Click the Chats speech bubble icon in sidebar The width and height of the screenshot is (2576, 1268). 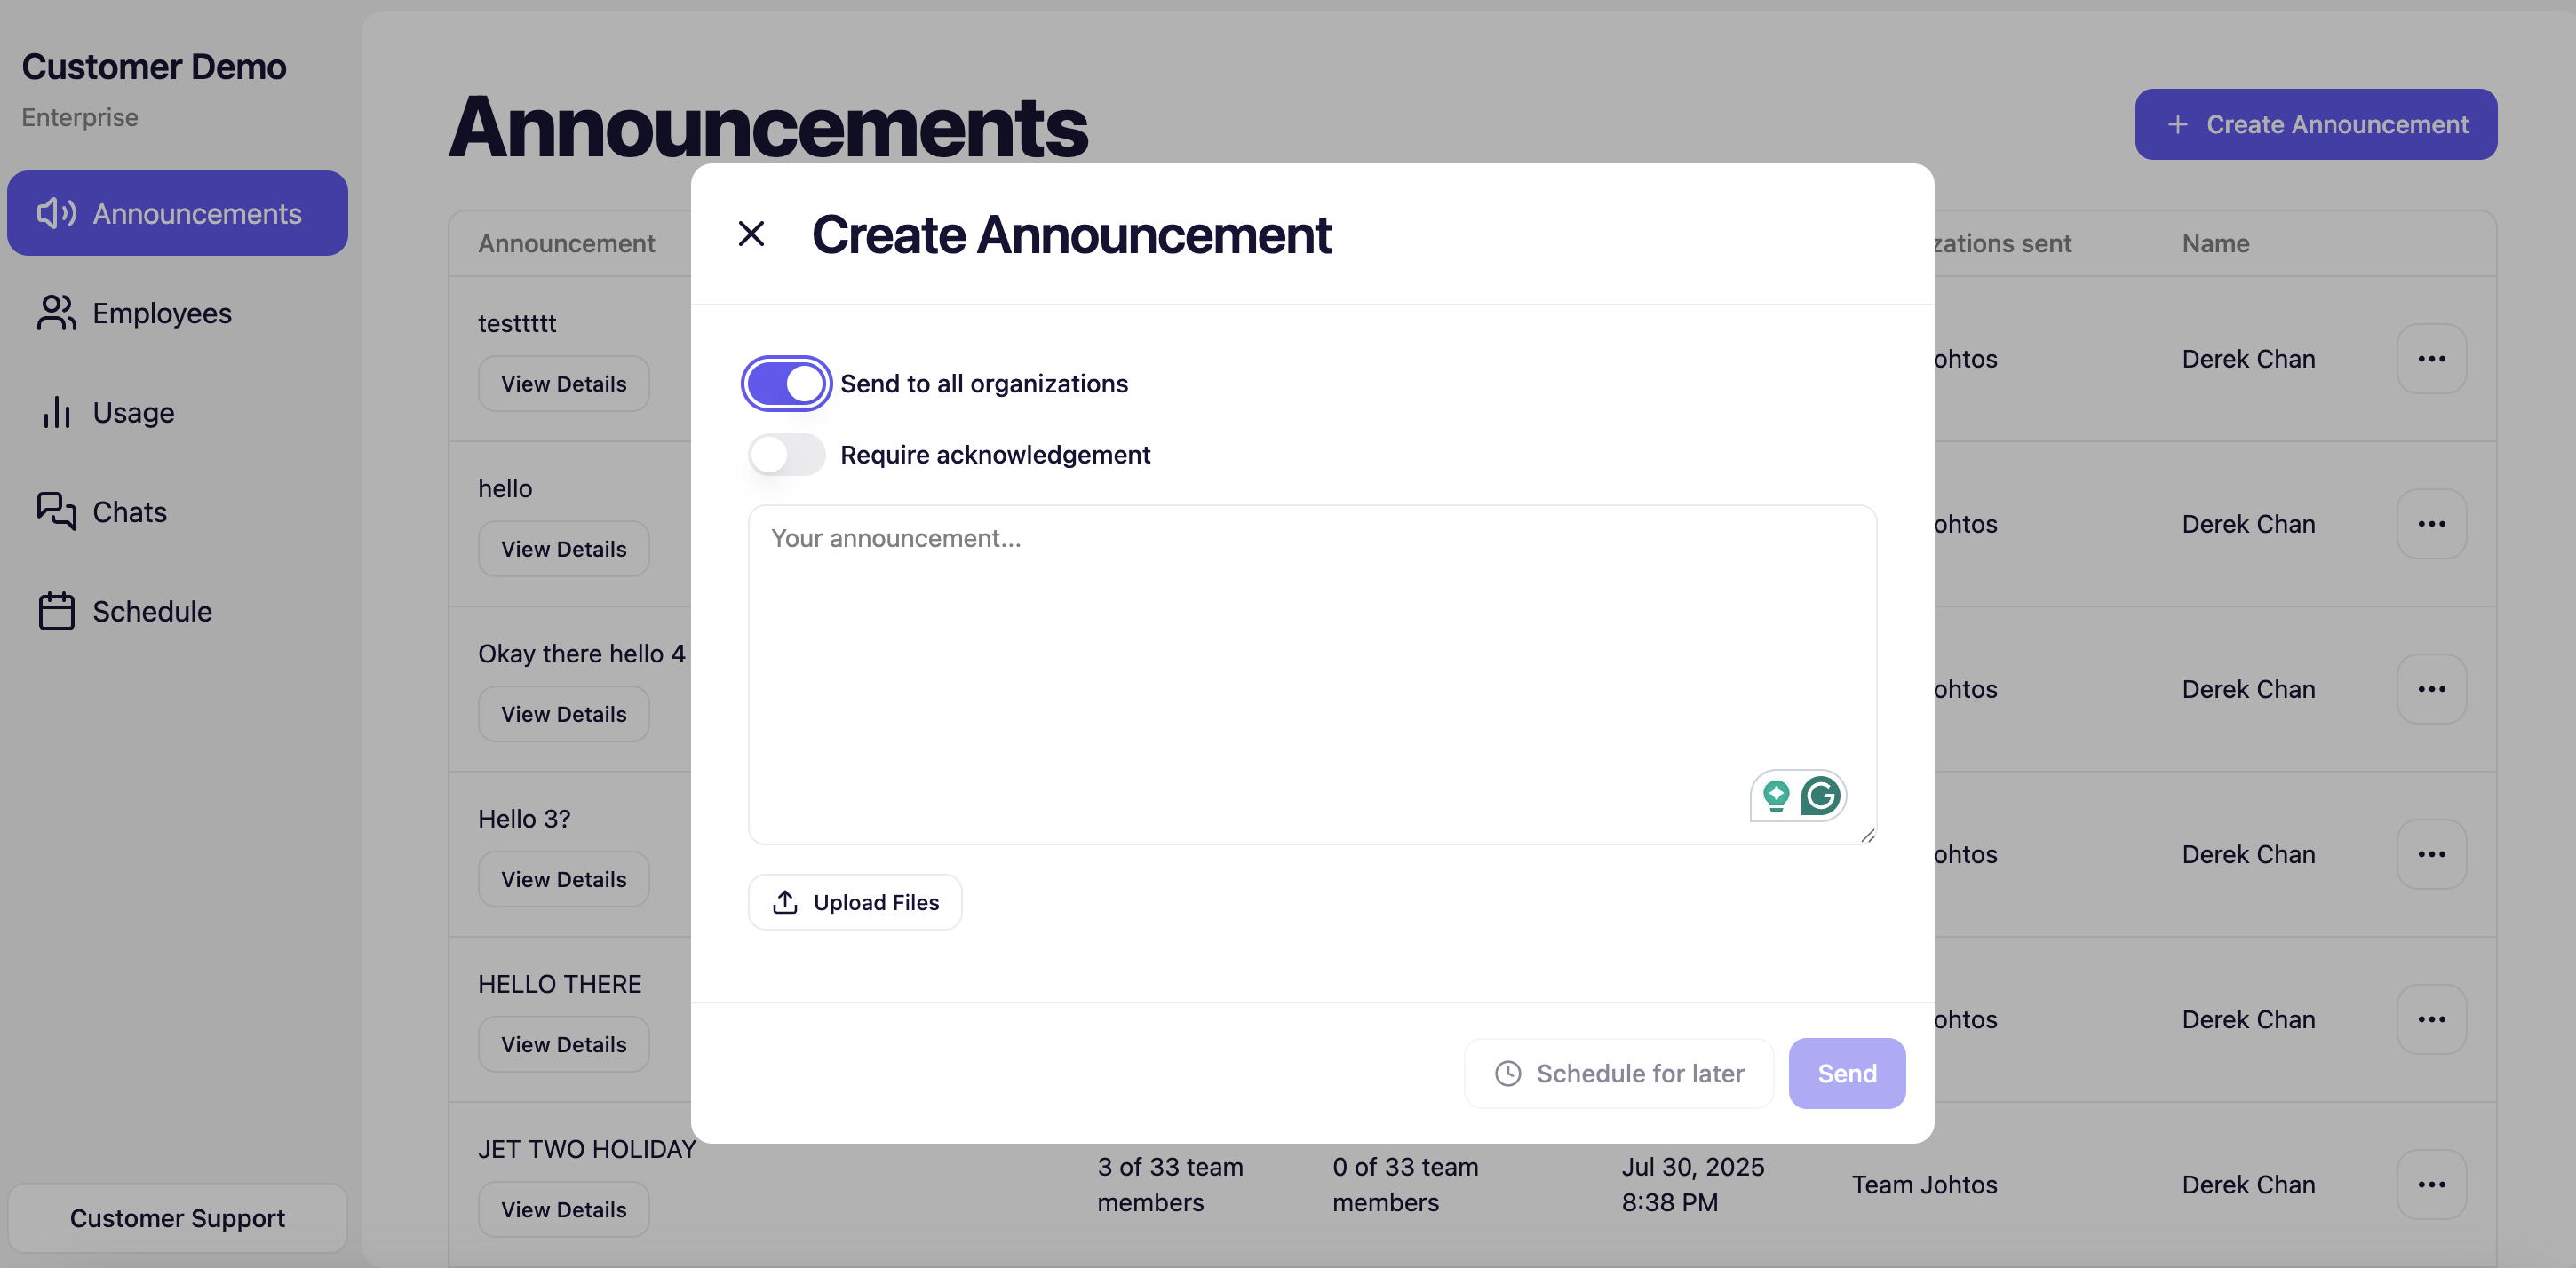tap(56, 511)
